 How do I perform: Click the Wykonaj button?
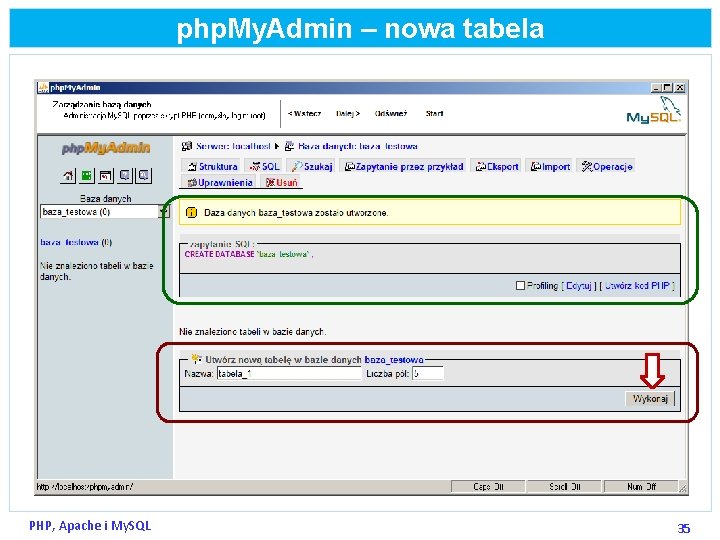coord(650,399)
